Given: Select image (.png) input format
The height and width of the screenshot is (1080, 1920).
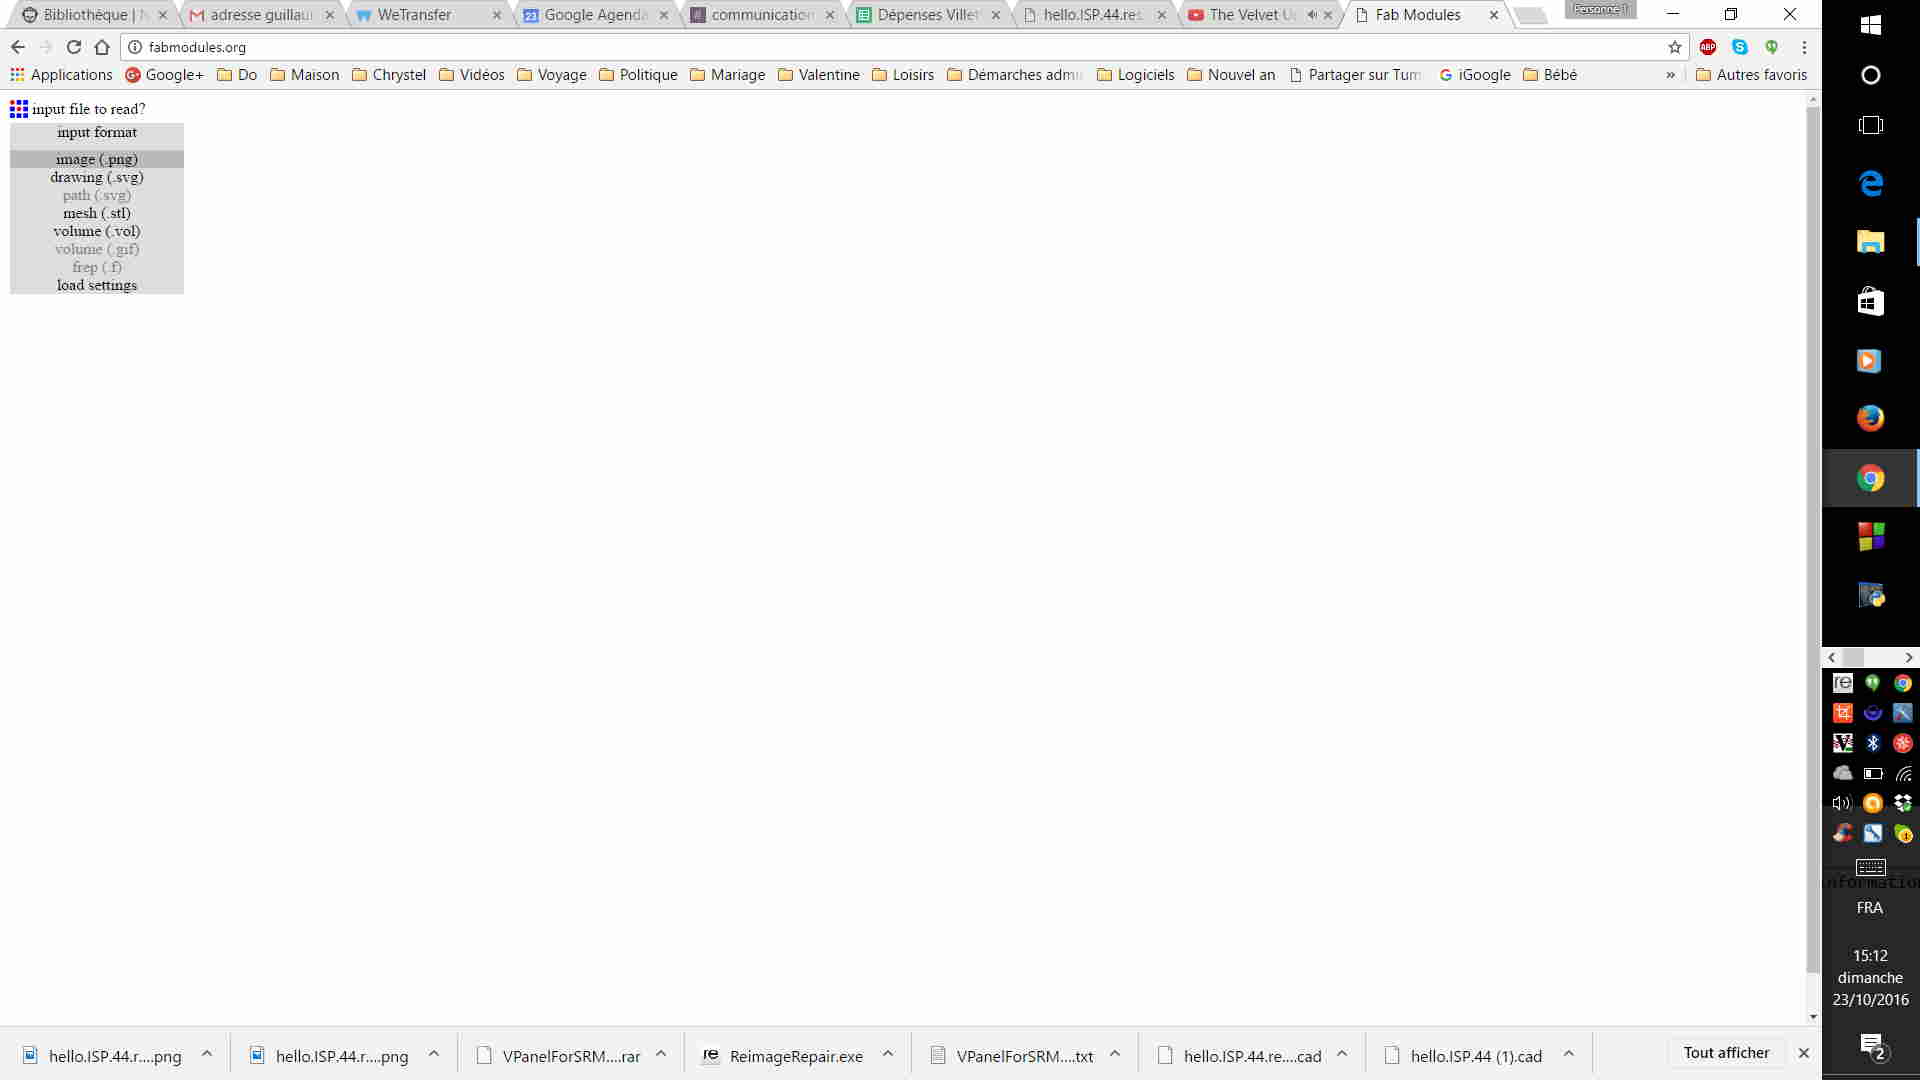Looking at the screenshot, I should click(x=97, y=159).
